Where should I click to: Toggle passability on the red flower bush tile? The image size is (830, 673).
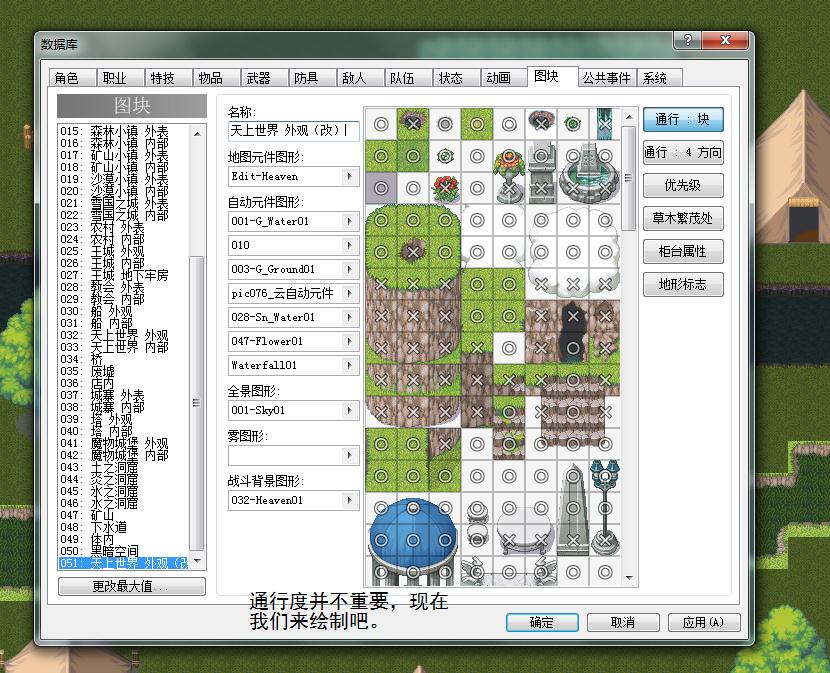445,188
